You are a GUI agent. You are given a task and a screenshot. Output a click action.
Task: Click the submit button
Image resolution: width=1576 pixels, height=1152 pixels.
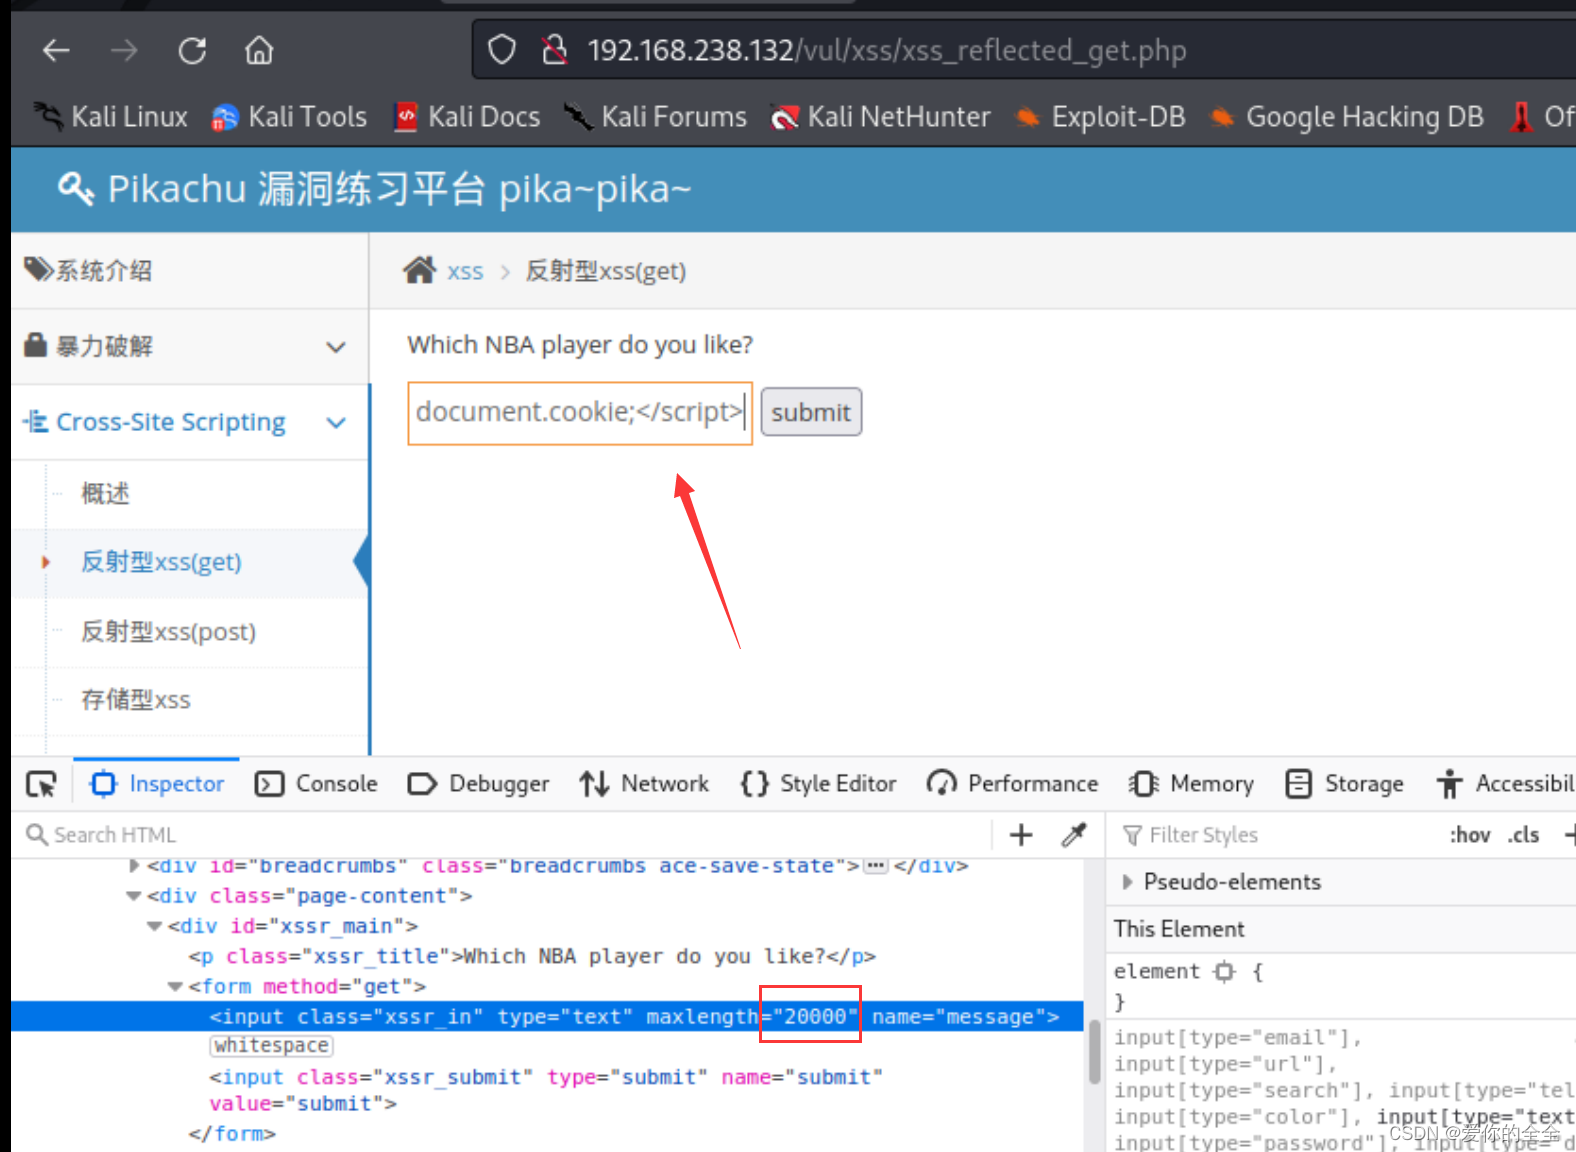[811, 412]
